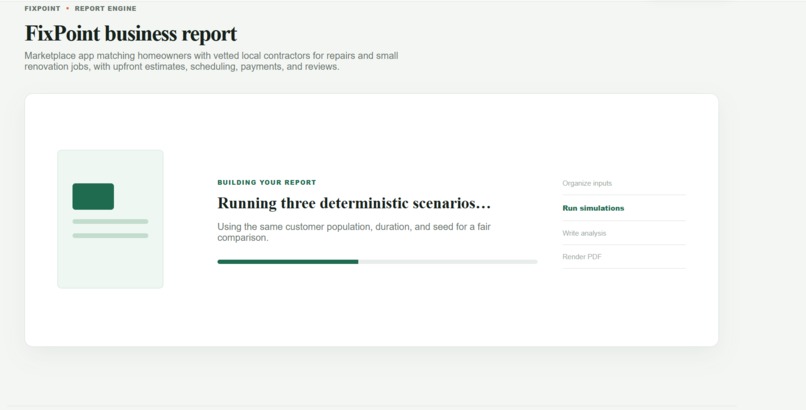
Task: Click the BUILDING YOUR REPORT label
Action: coord(267,182)
